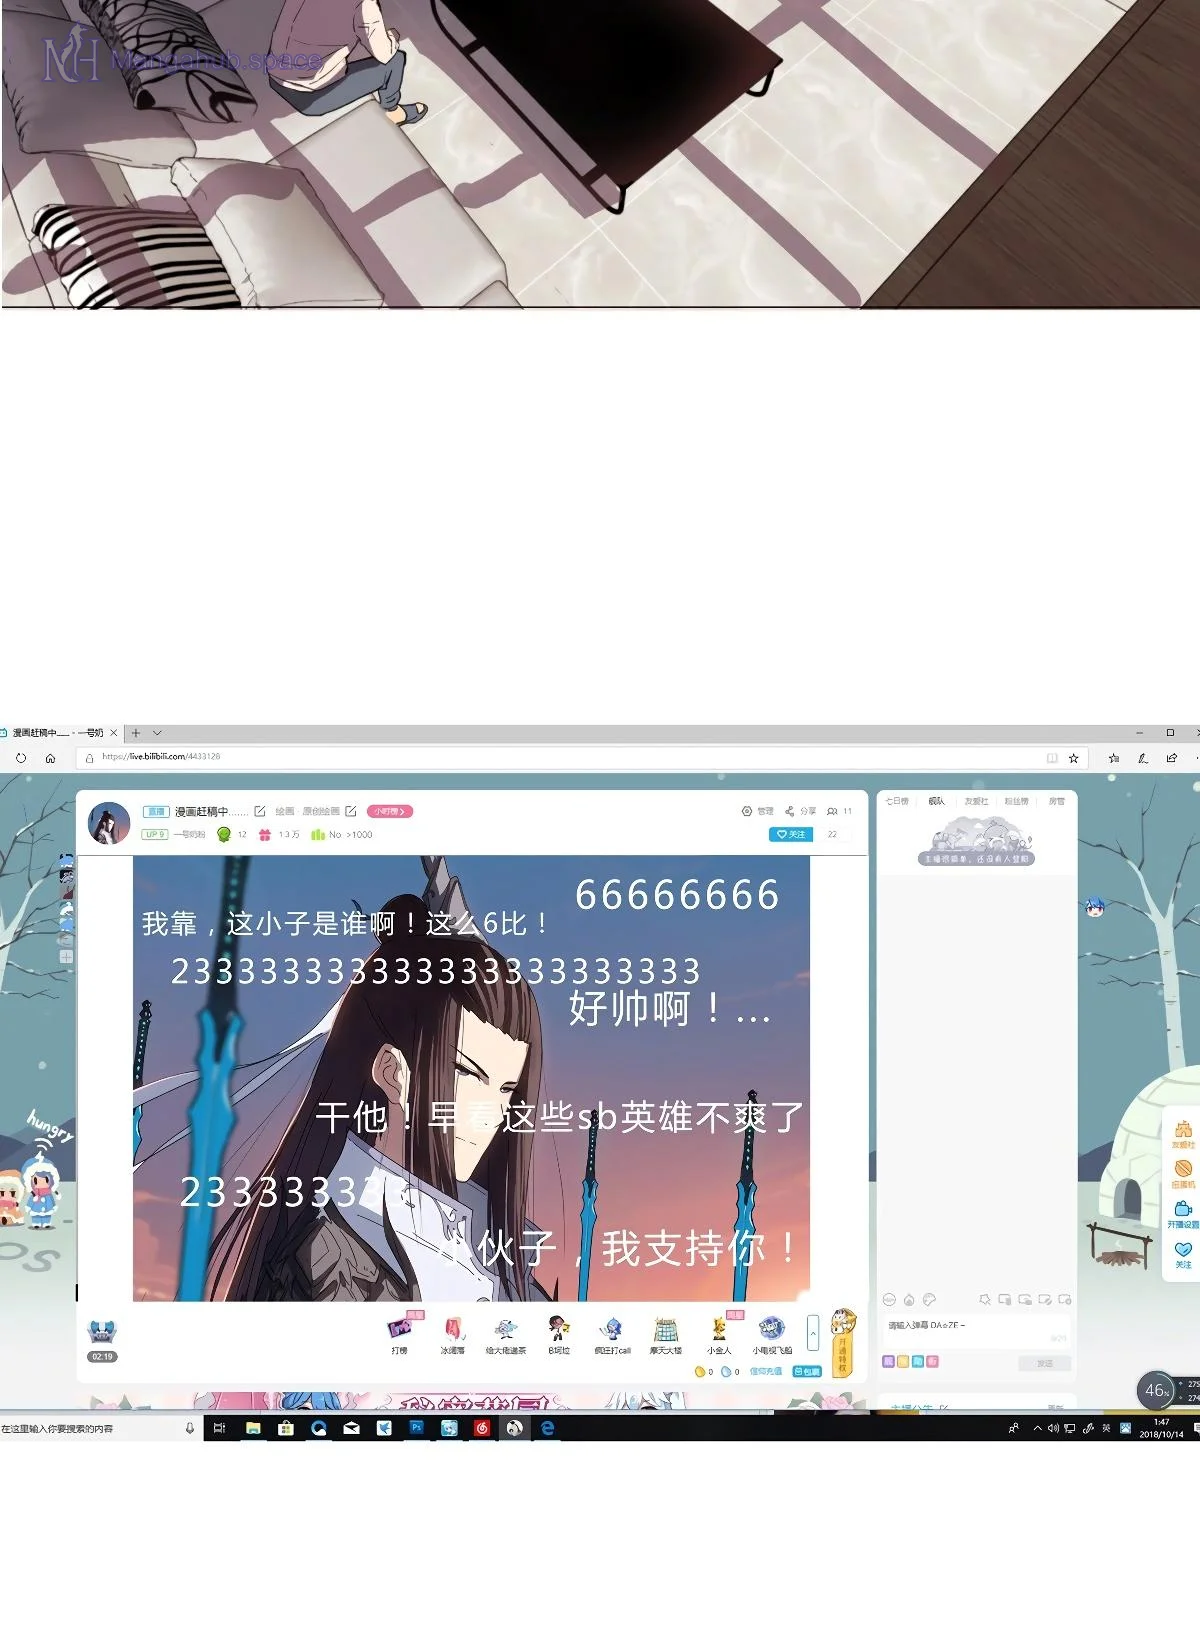Expand the gift list arrow

[x=813, y=1333]
